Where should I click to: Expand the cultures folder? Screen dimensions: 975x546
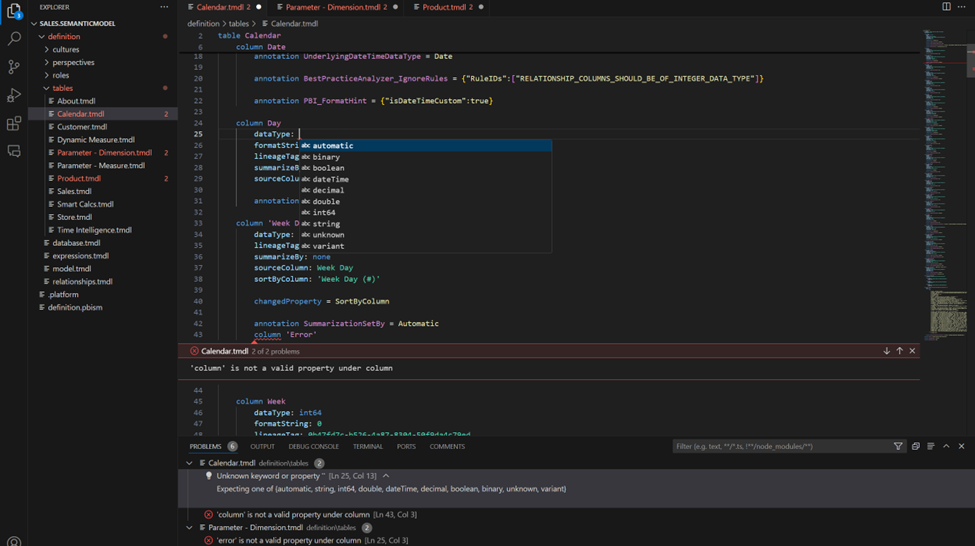[65, 49]
